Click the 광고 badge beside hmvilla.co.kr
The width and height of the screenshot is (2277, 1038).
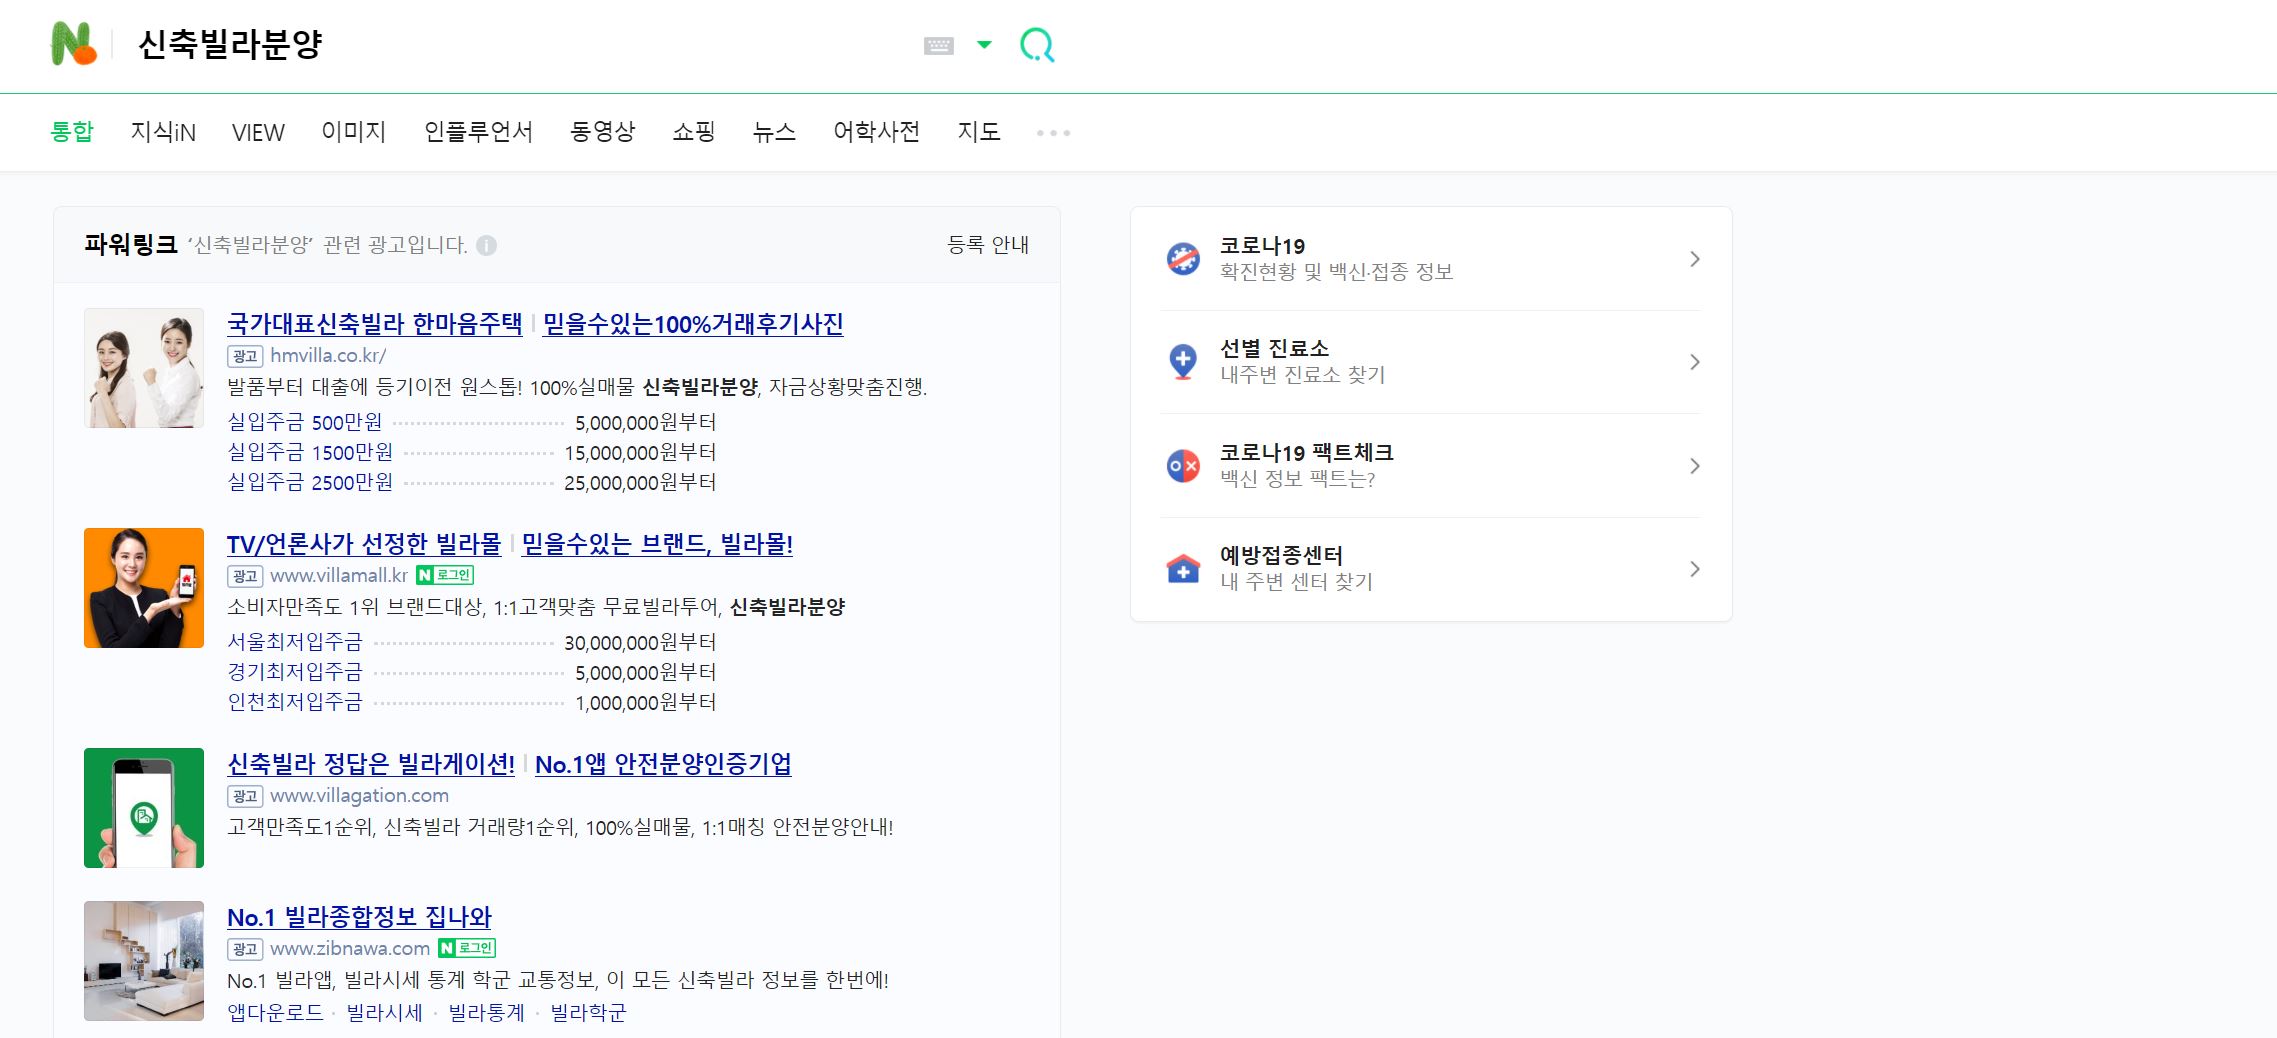click(x=245, y=356)
